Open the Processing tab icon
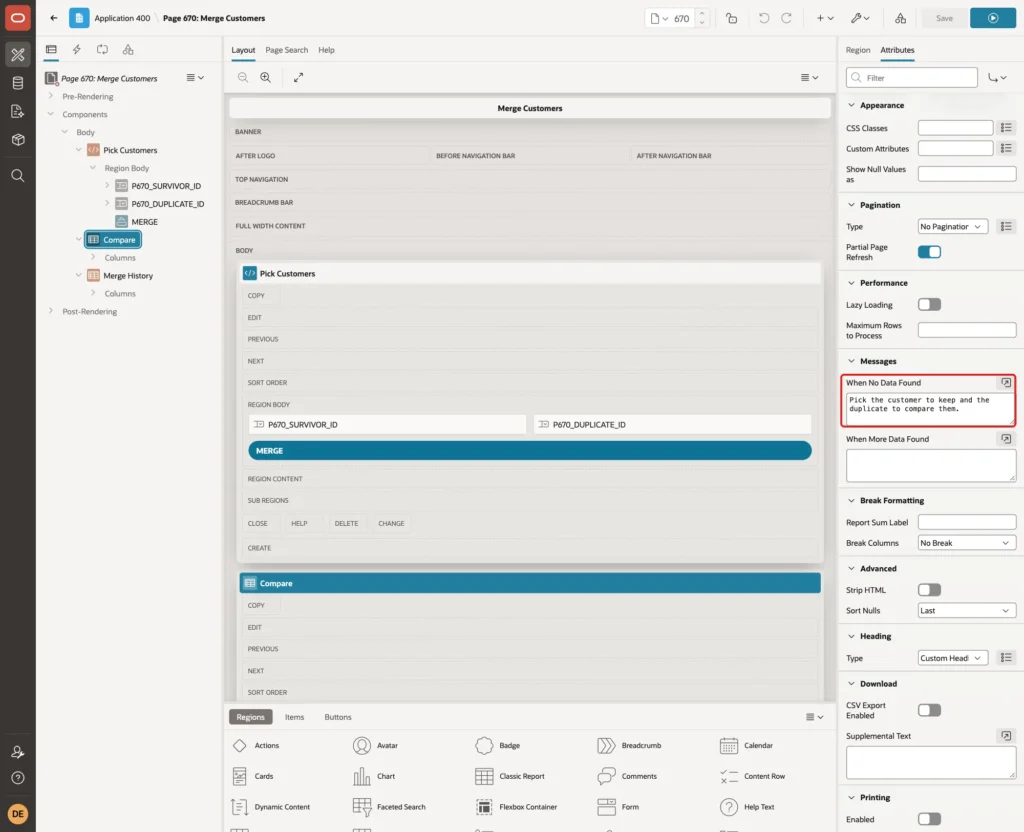Image resolution: width=1024 pixels, height=832 pixels. pyautogui.click(x=102, y=50)
